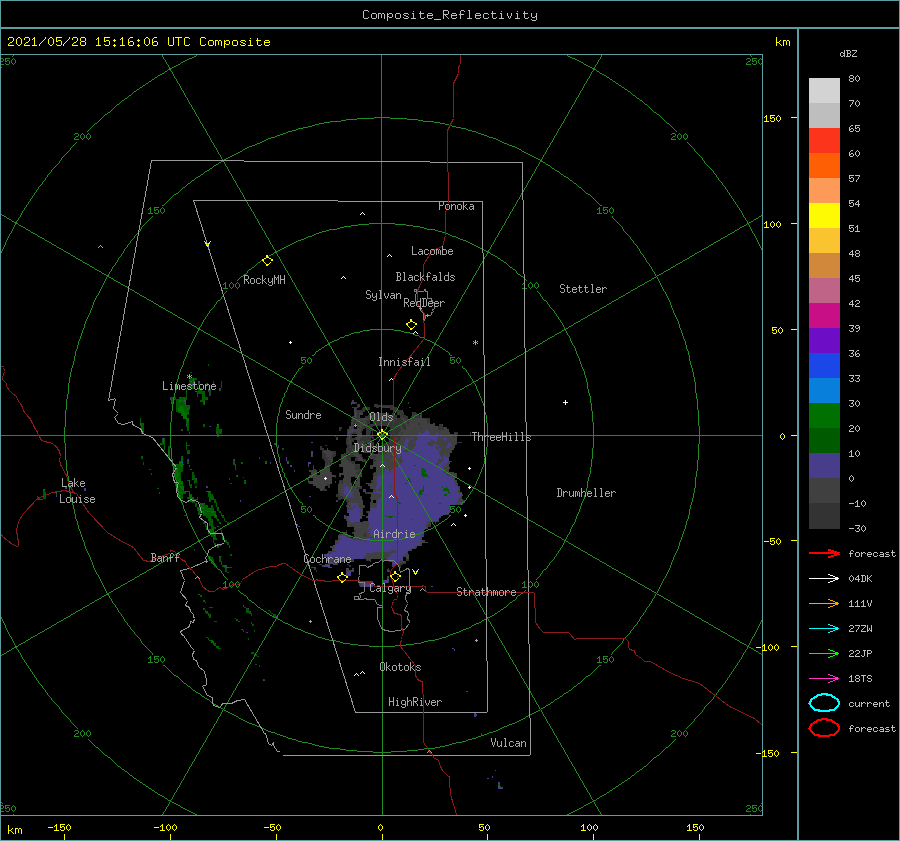Click the RockyMH label
This screenshot has height=841, width=900.
(264, 280)
